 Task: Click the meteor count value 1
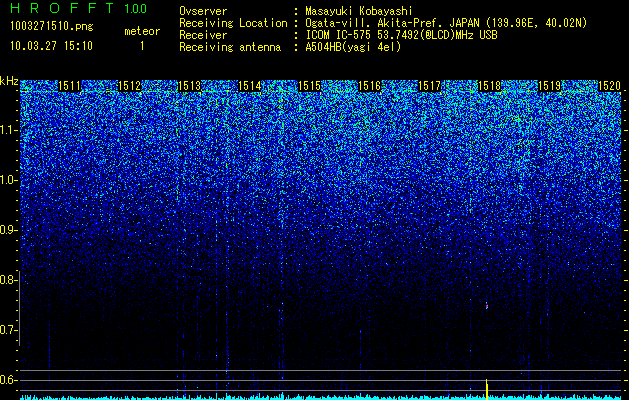[x=142, y=46]
